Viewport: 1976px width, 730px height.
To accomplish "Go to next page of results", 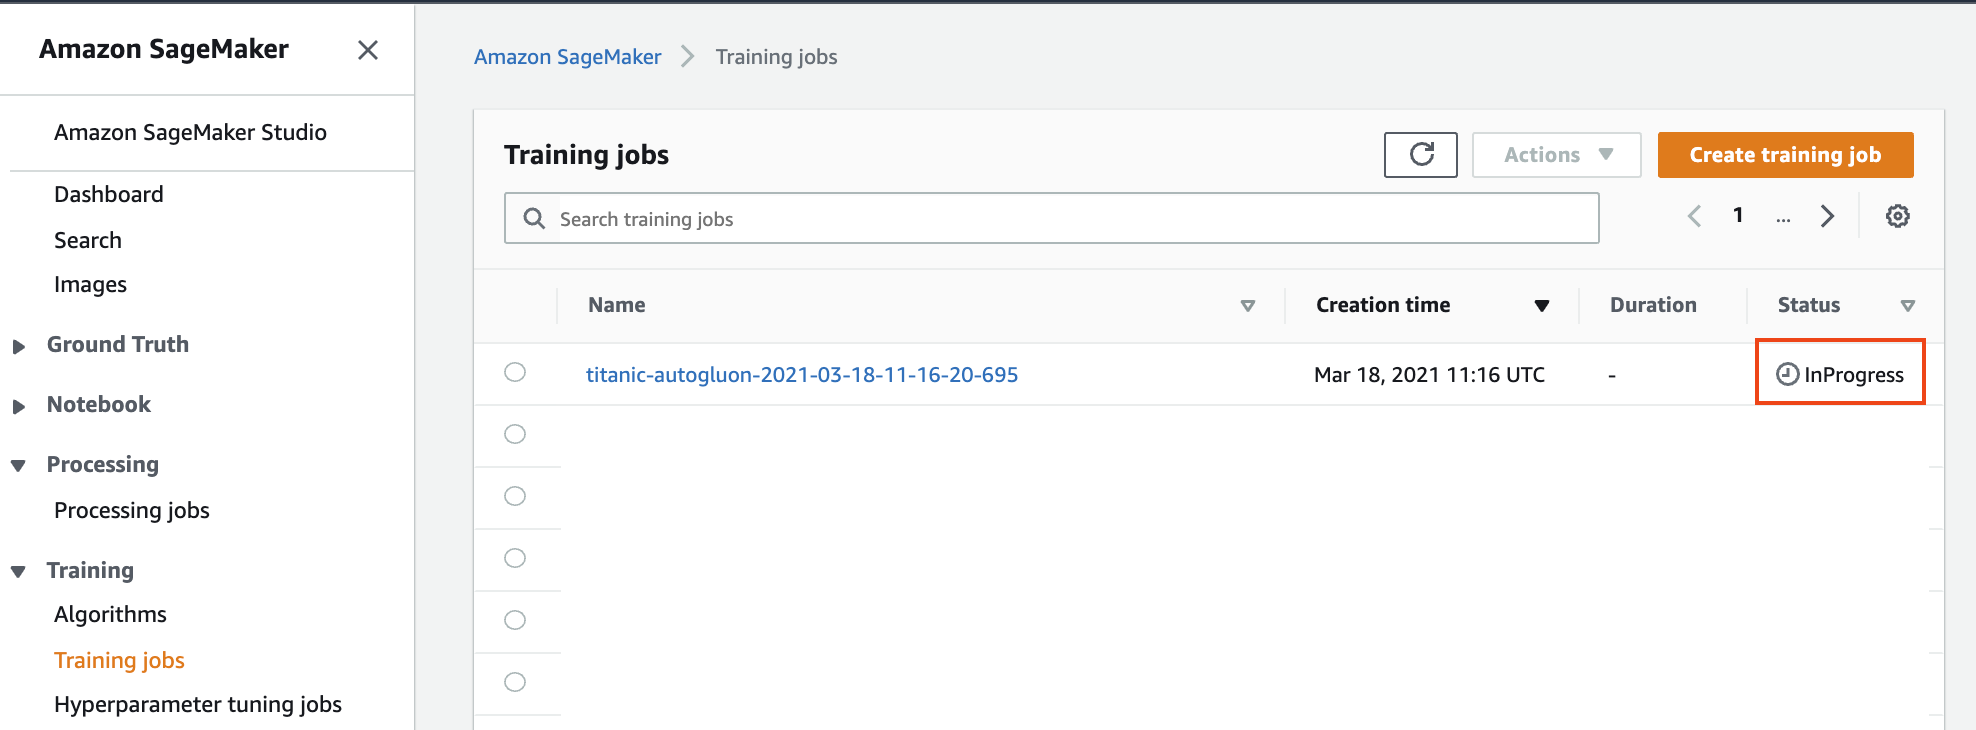I will click(1827, 216).
